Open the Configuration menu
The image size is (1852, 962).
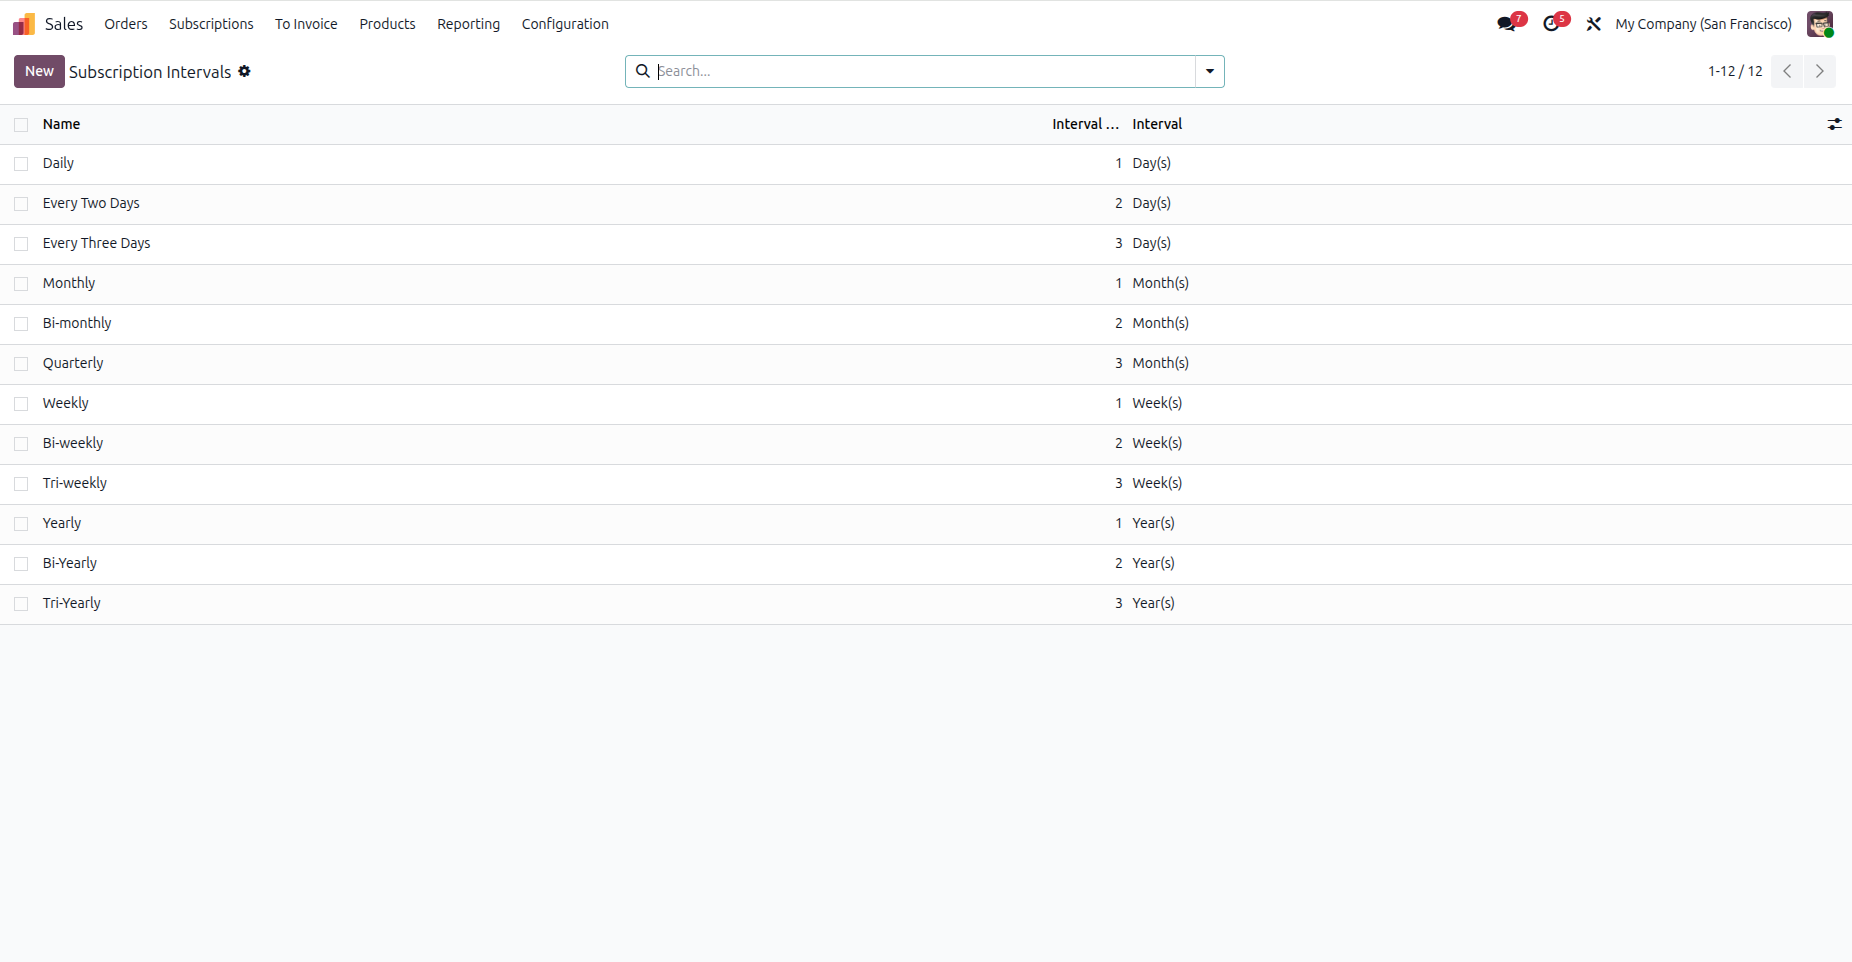tap(565, 24)
